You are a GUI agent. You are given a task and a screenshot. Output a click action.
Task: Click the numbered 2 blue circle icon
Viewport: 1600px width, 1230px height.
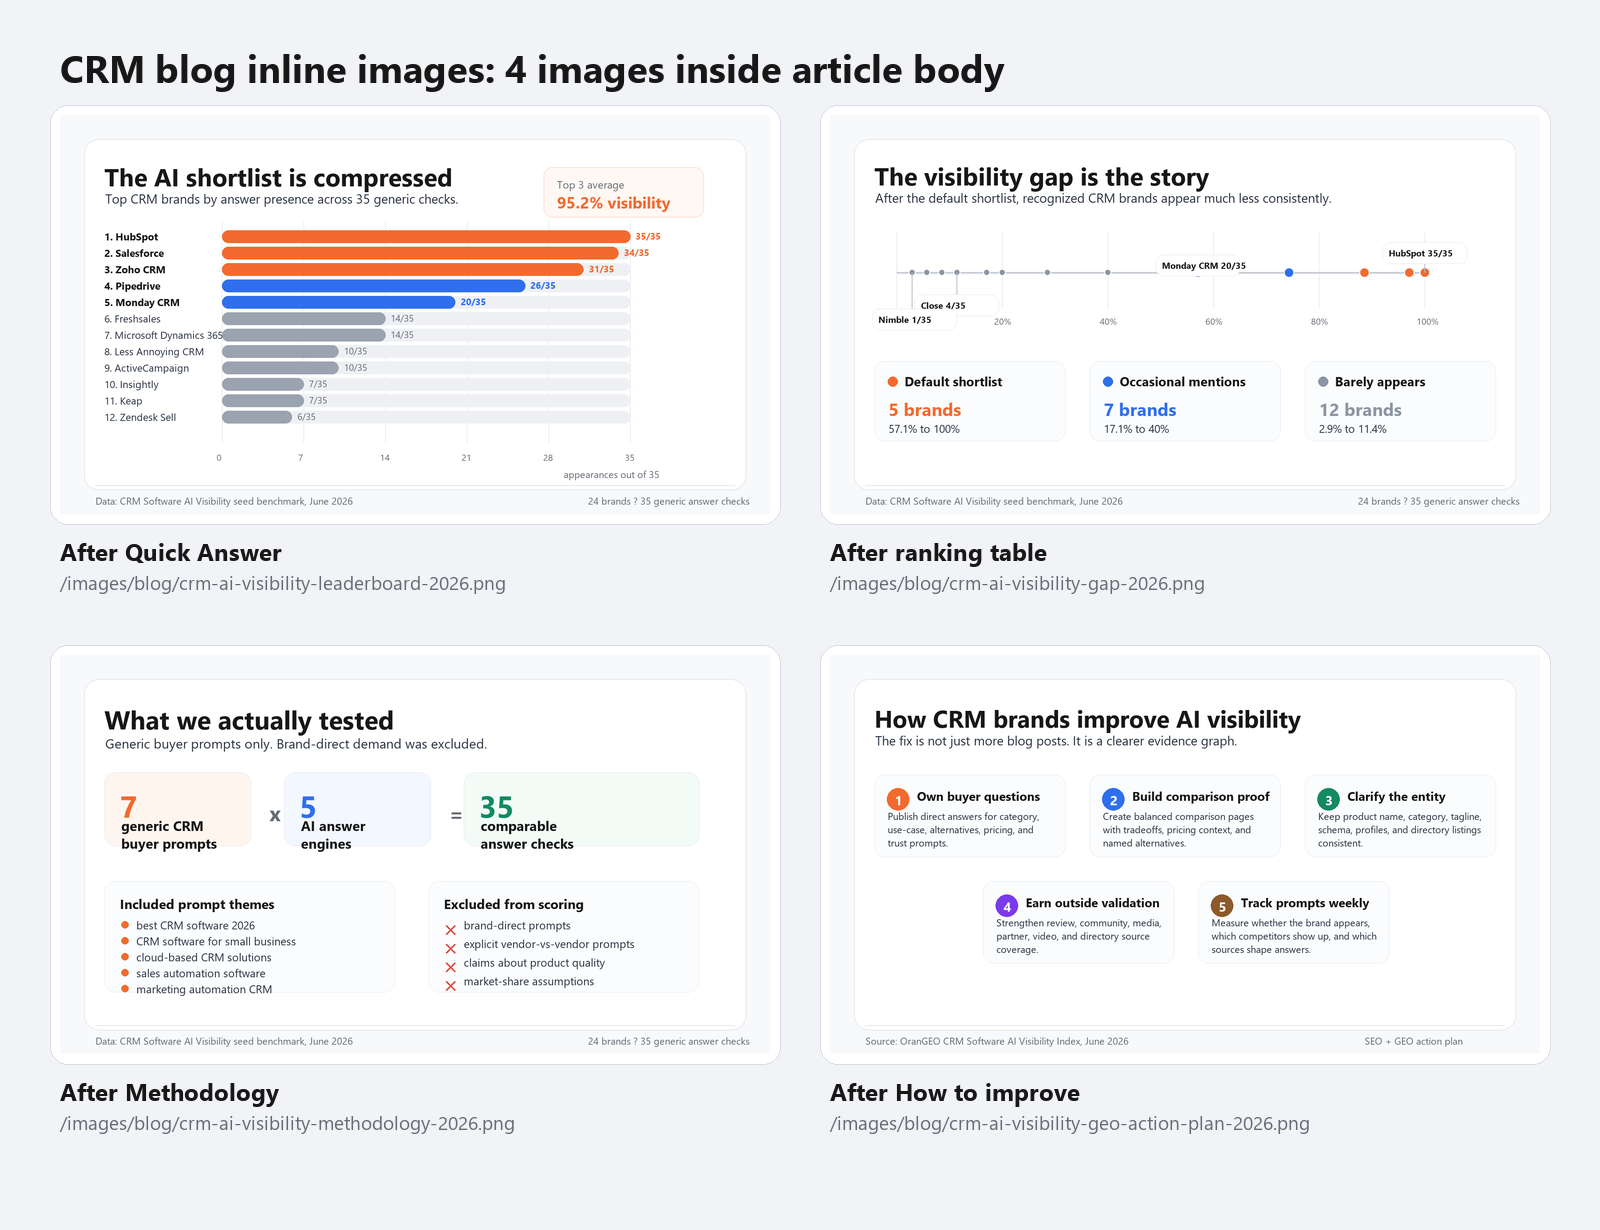click(x=1113, y=799)
